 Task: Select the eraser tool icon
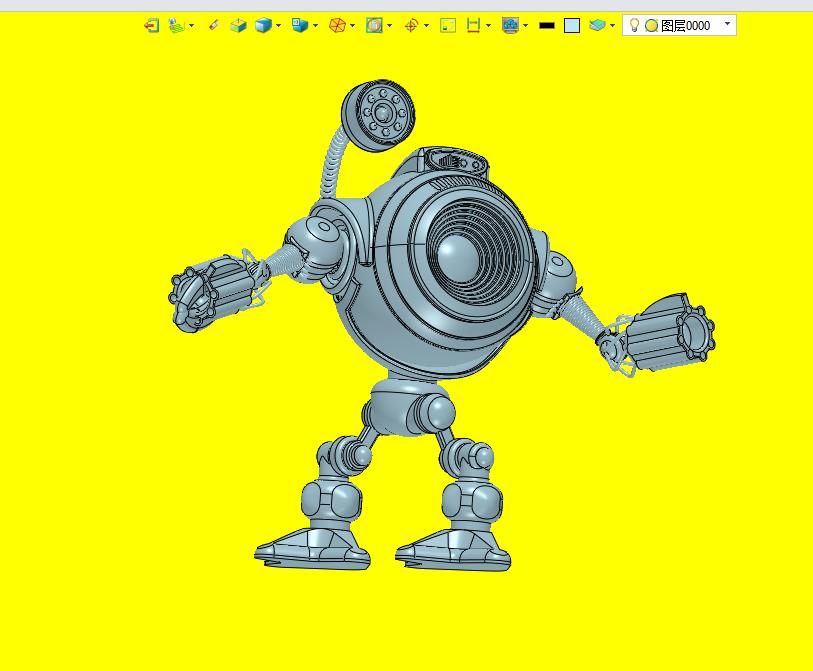pos(213,25)
